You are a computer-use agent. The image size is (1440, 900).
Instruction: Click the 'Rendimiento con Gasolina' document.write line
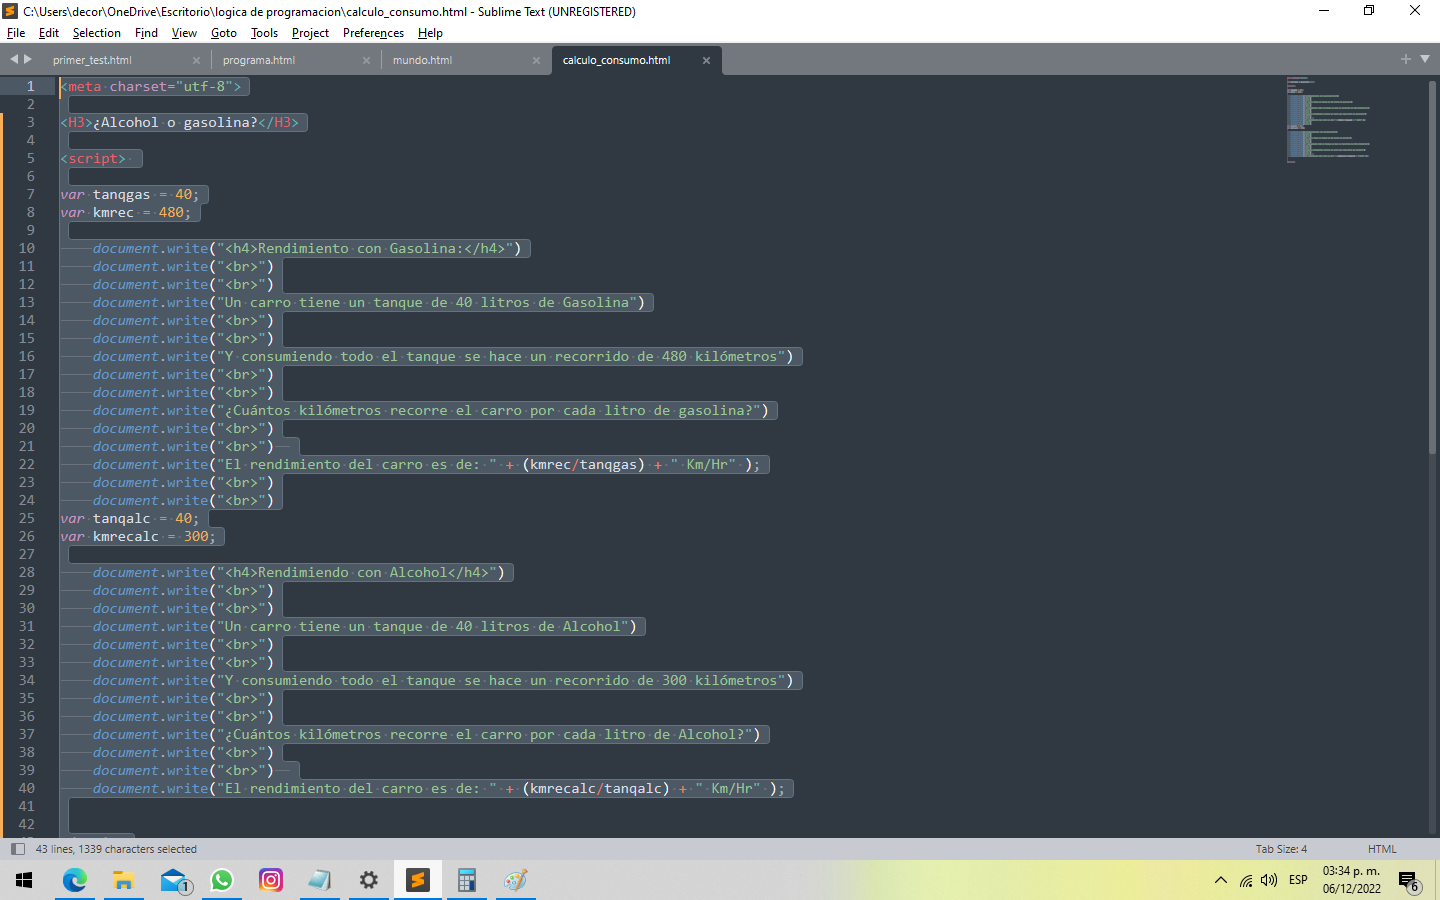click(x=307, y=249)
